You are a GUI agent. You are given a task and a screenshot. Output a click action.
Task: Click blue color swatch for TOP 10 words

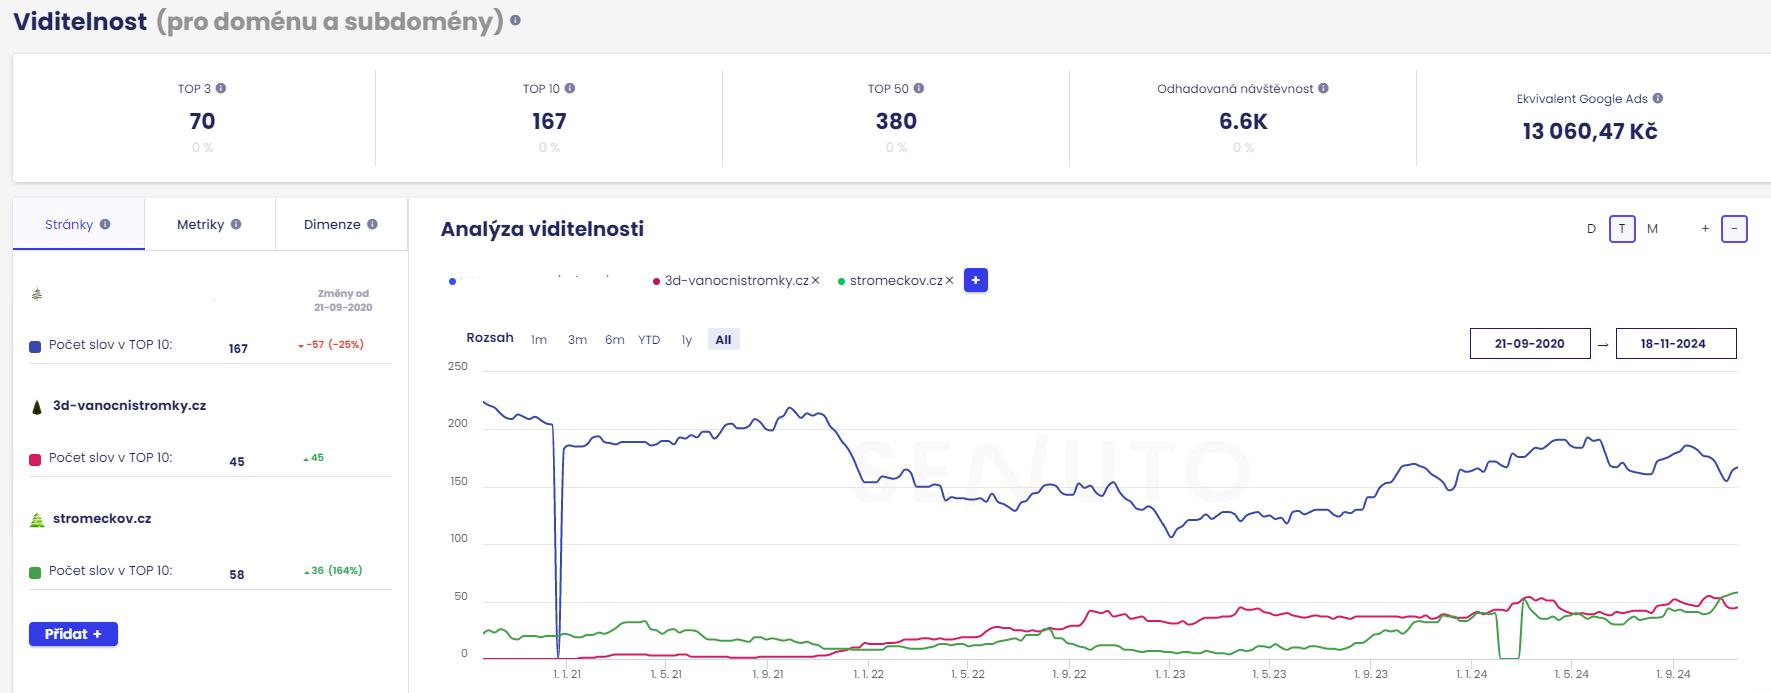(35, 346)
